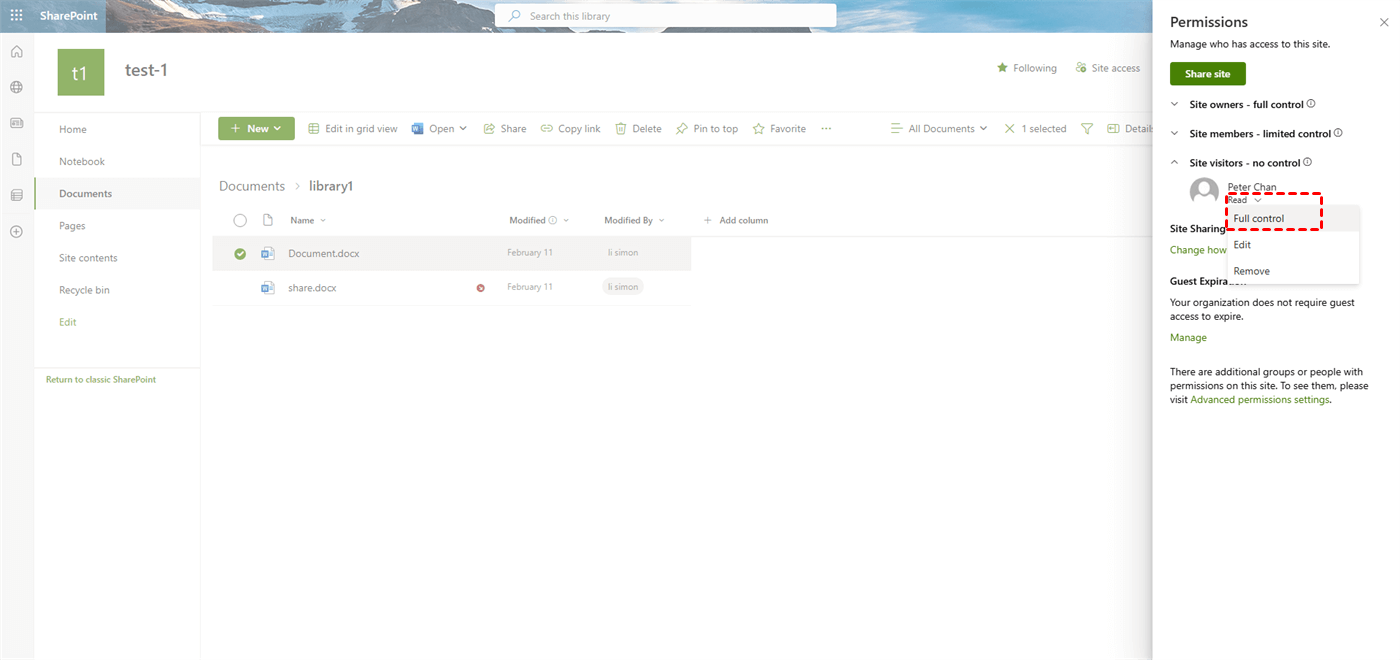Go to Documents in site navigation
The width and height of the screenshot is (1400, 660).
tap(86, 193)
